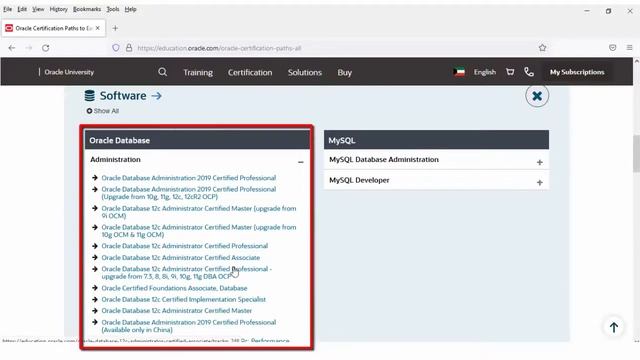Viewport: 640px width, 360px height.
Task: Open the Training navigation item
Action: coord(198,72)
